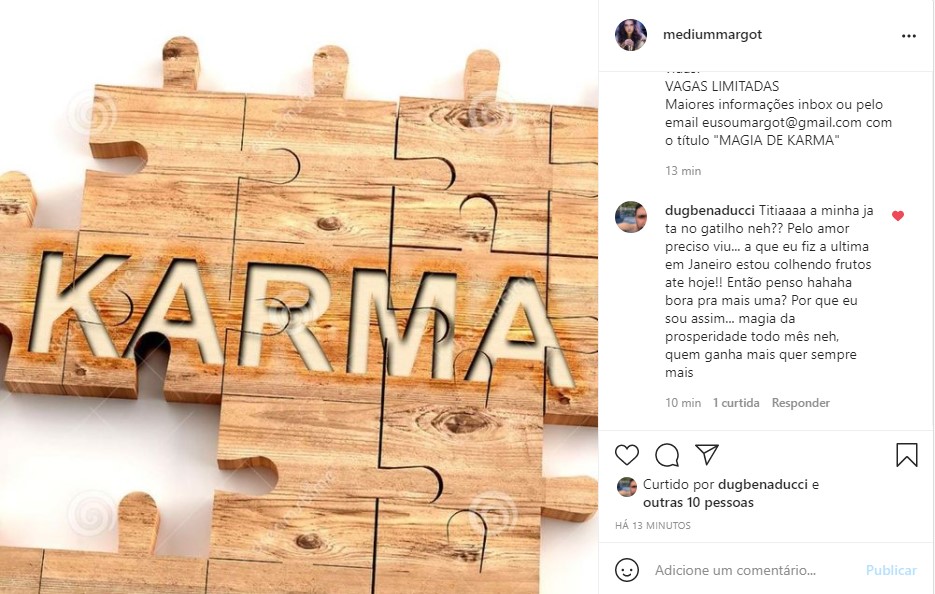Unlike dugbenaducci's comment red heart
The width and height of the screenshot is (935, 594).
click(897, 216)
